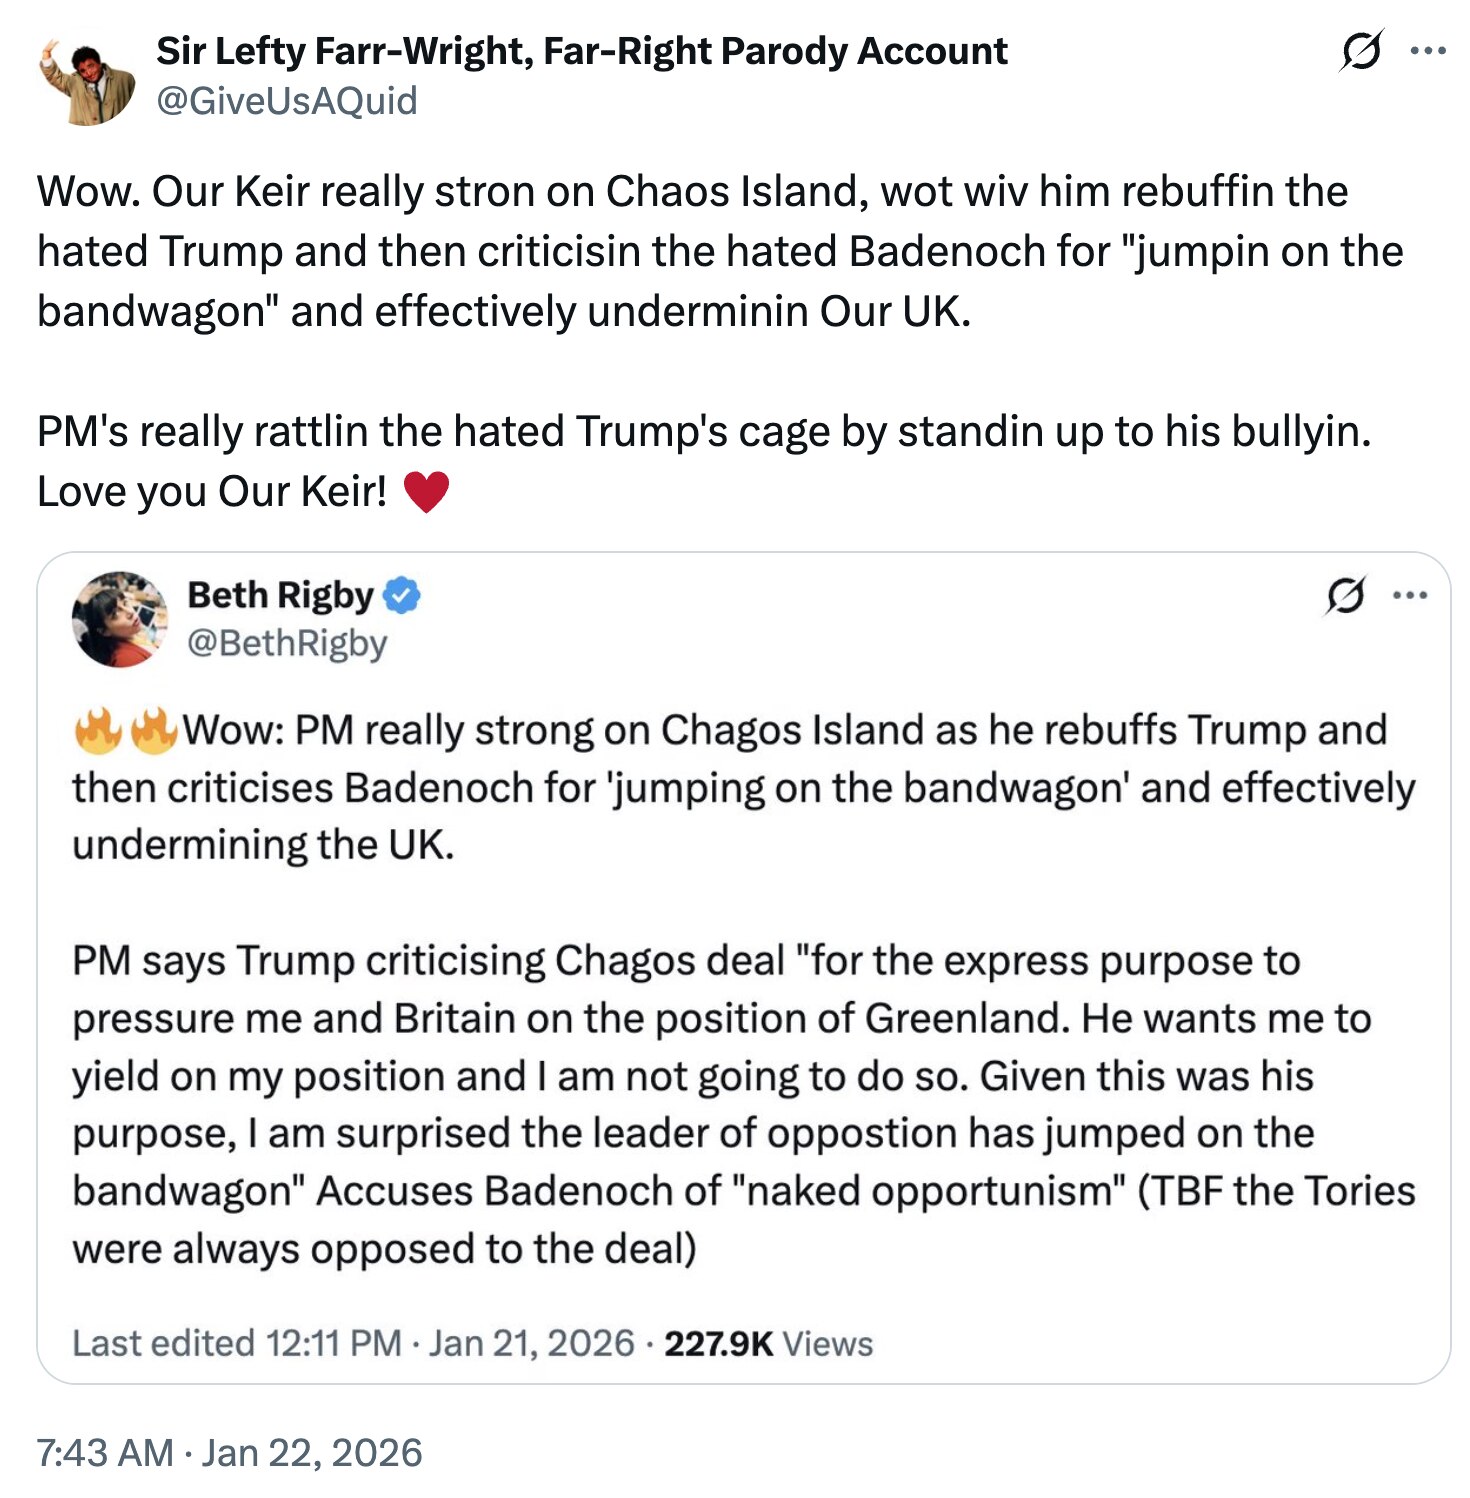The image size is (1470, 1498).
Task: Click the fire emojis in the quoted post
Action: tap(126, 731)
